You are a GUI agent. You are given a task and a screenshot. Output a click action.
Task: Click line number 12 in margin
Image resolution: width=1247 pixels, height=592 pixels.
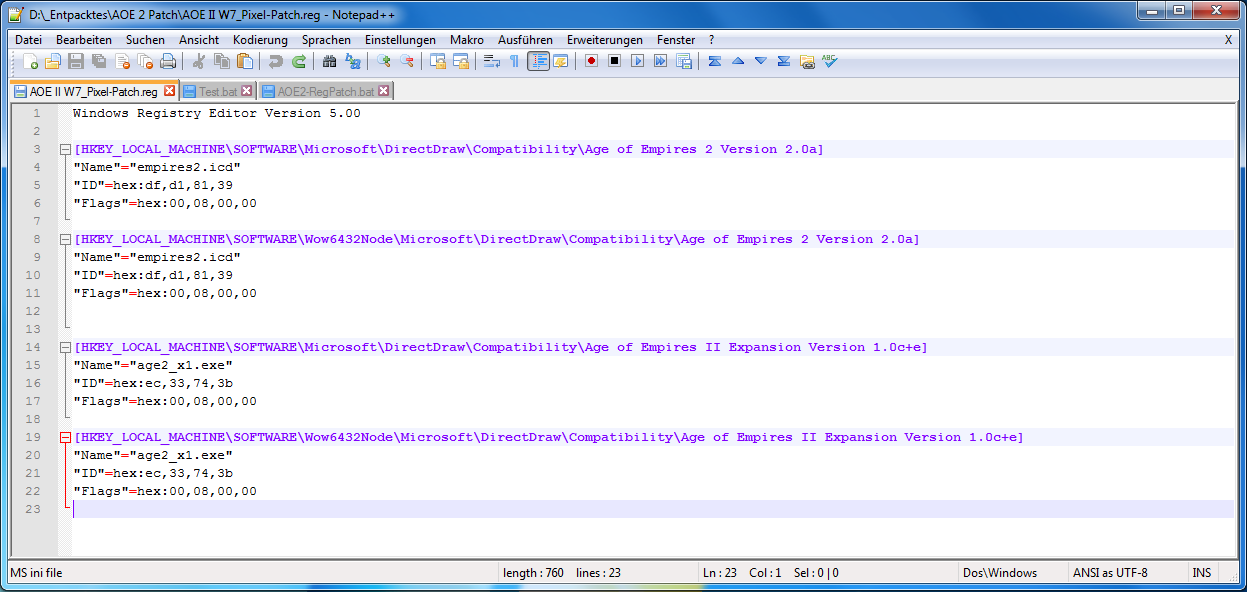(x=34, y=312)
